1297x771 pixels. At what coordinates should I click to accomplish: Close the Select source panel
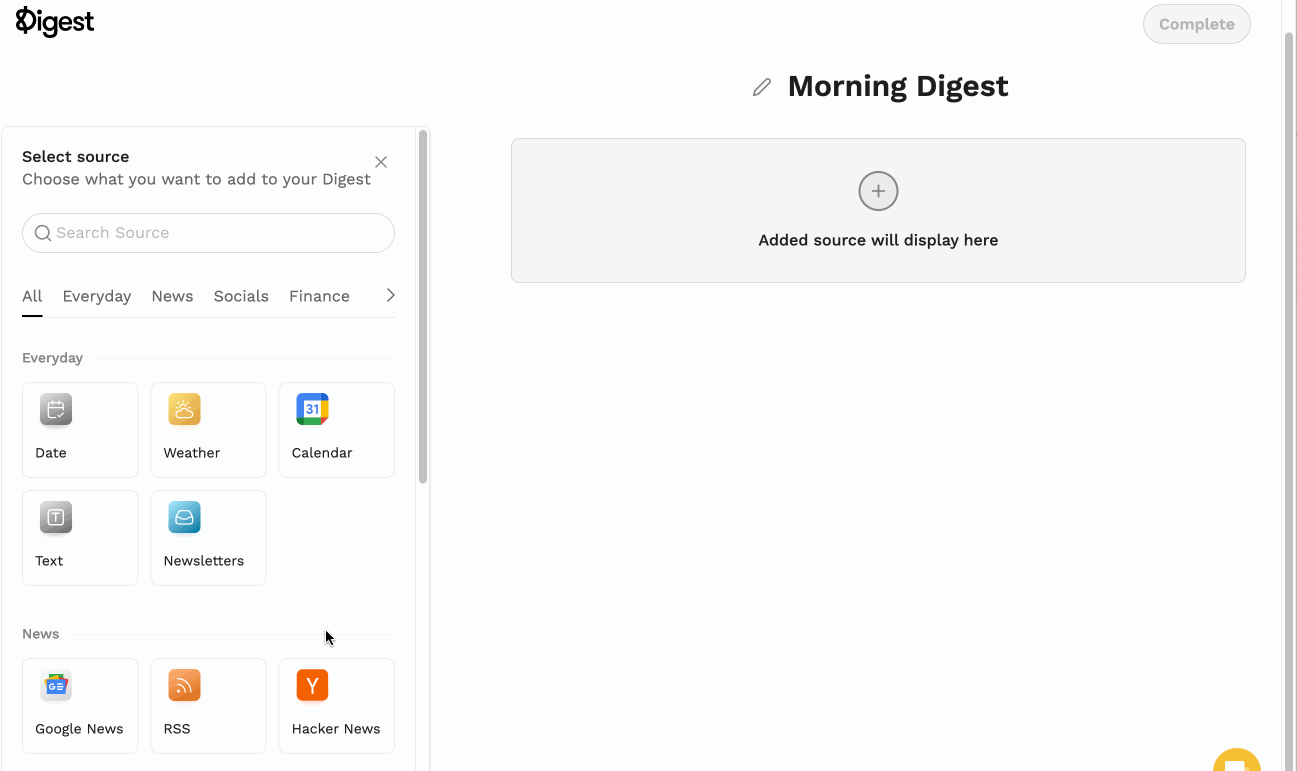pos(381,161)
